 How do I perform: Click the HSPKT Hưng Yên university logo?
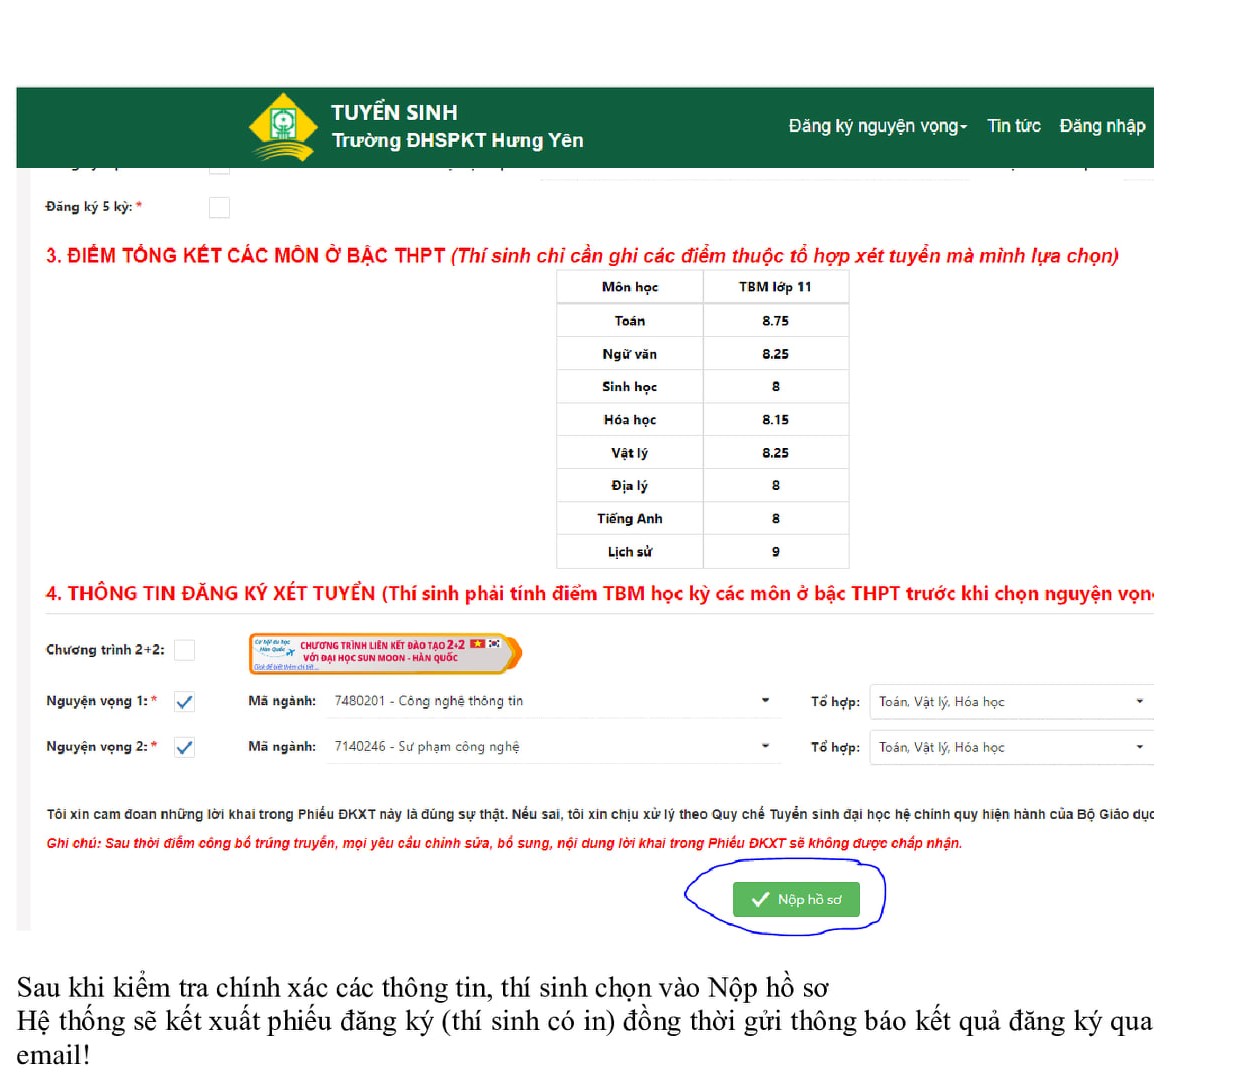283,127
